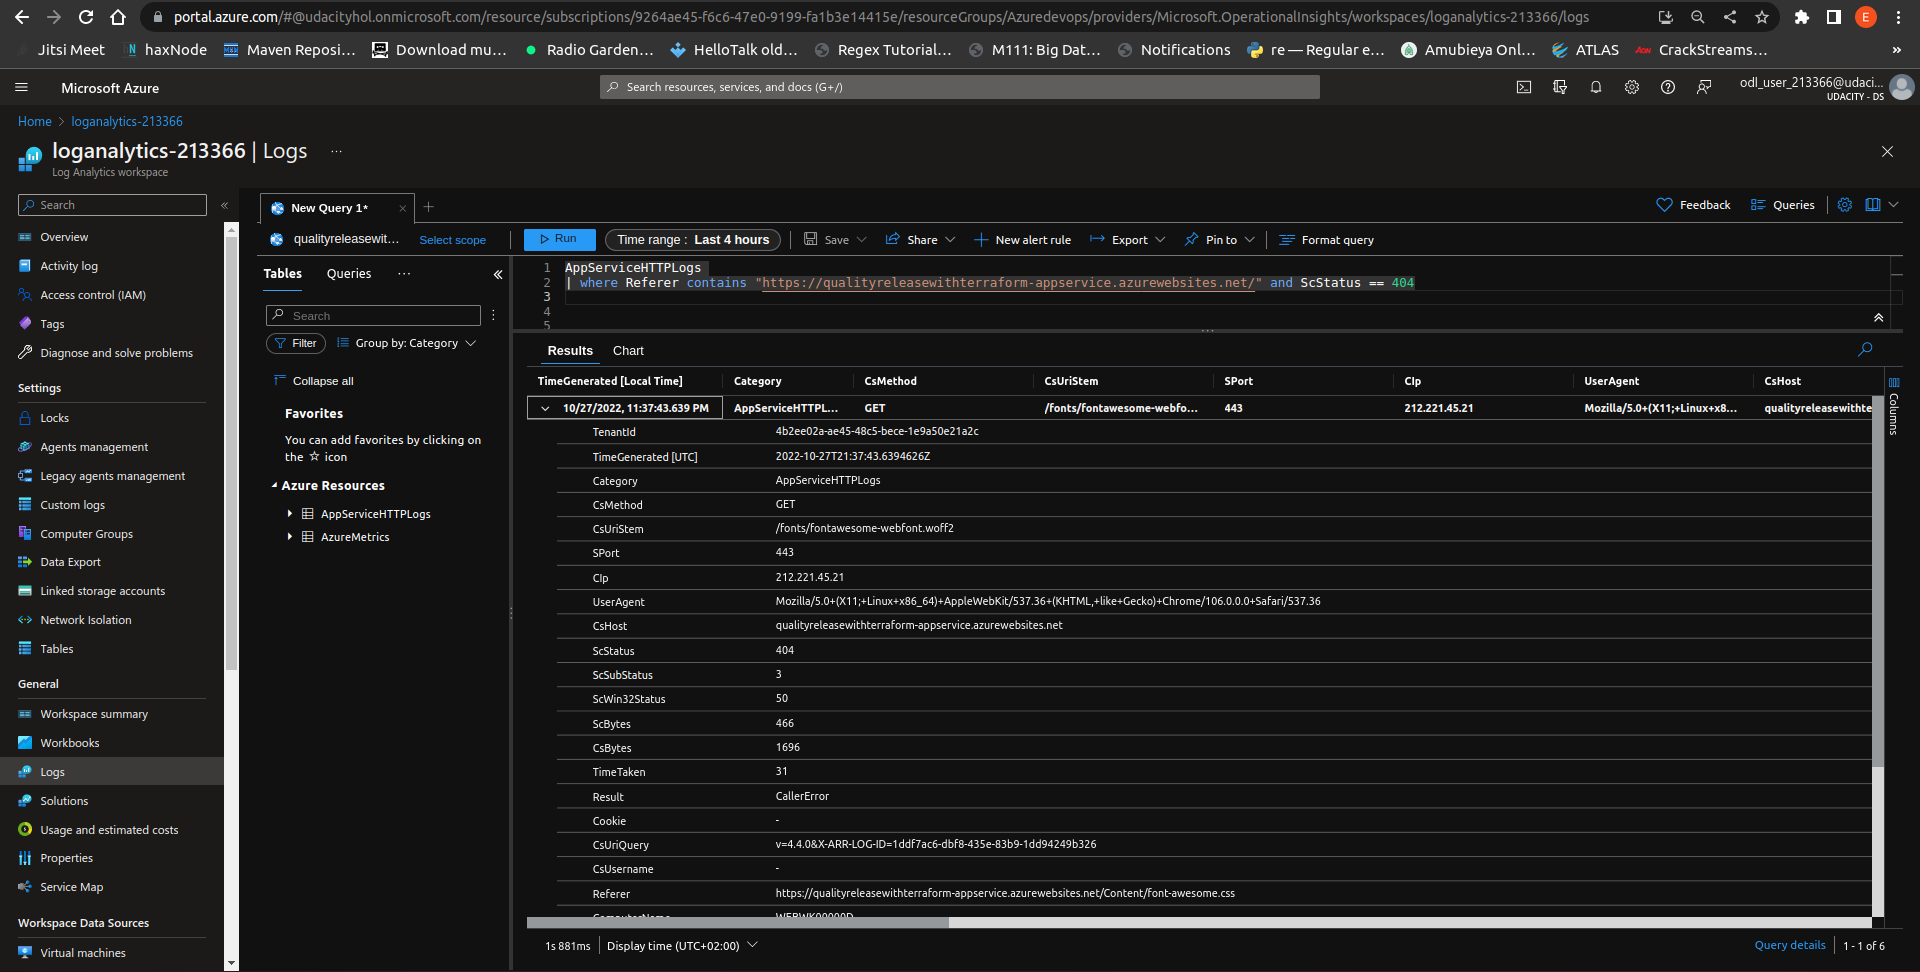
Task: Click the Filter button
Action: pyautogui.click(x=296, y=343)
